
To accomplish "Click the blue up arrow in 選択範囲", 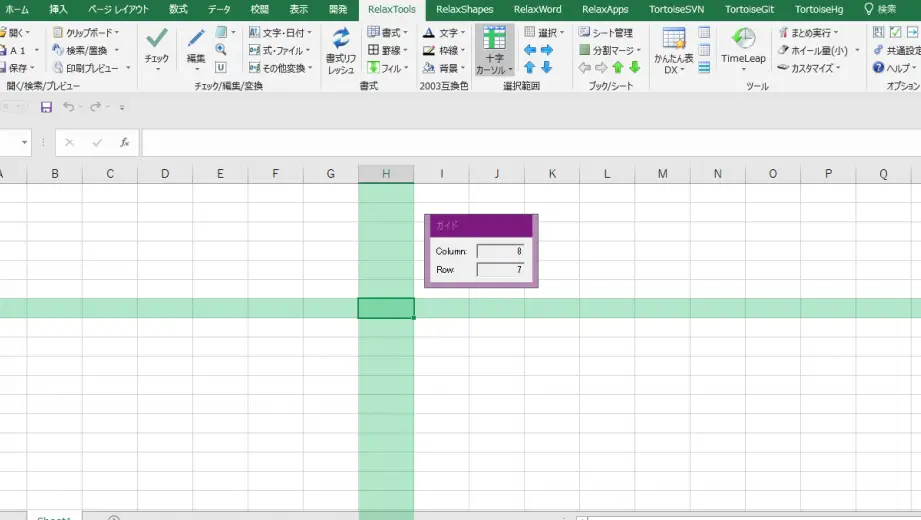I will click(x=530, y=68).
